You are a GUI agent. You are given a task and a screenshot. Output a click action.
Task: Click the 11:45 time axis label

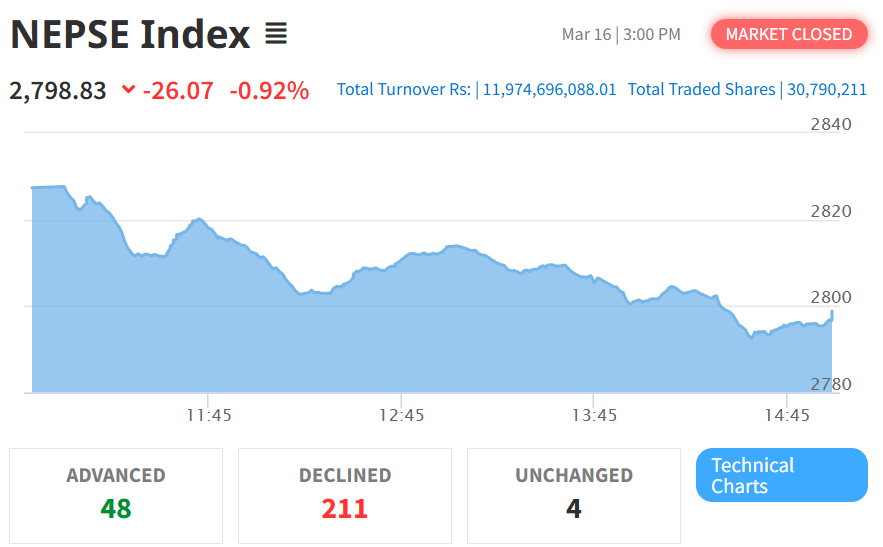[x=208, y=415]
